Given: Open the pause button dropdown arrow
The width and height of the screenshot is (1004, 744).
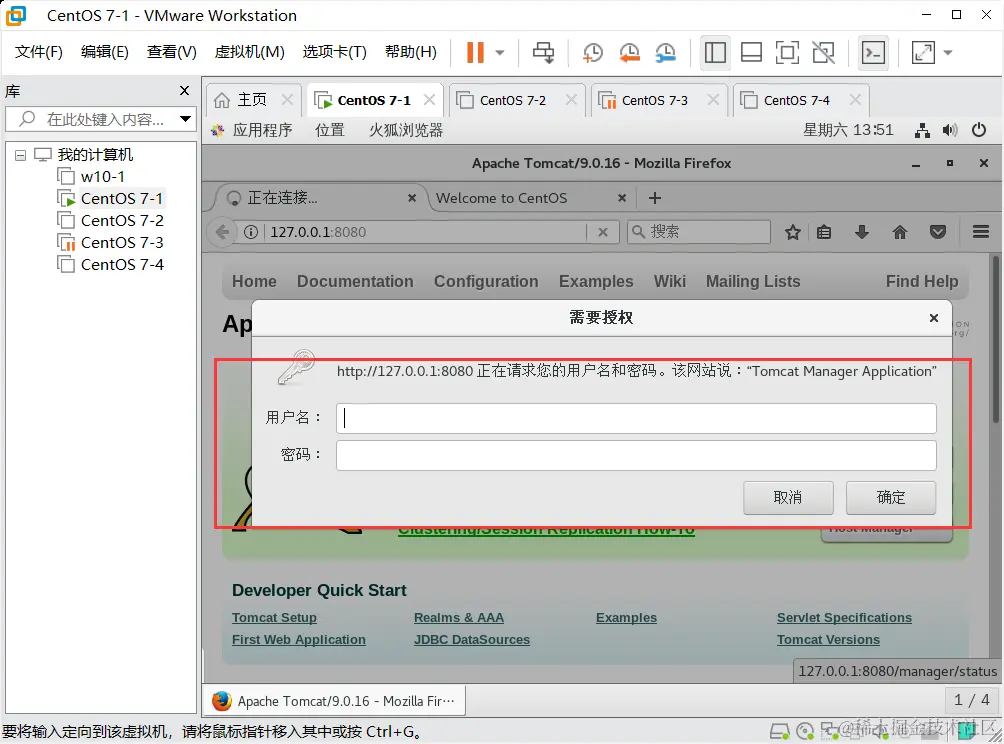Looking at the screenshot, I should [x=500, y=53].
